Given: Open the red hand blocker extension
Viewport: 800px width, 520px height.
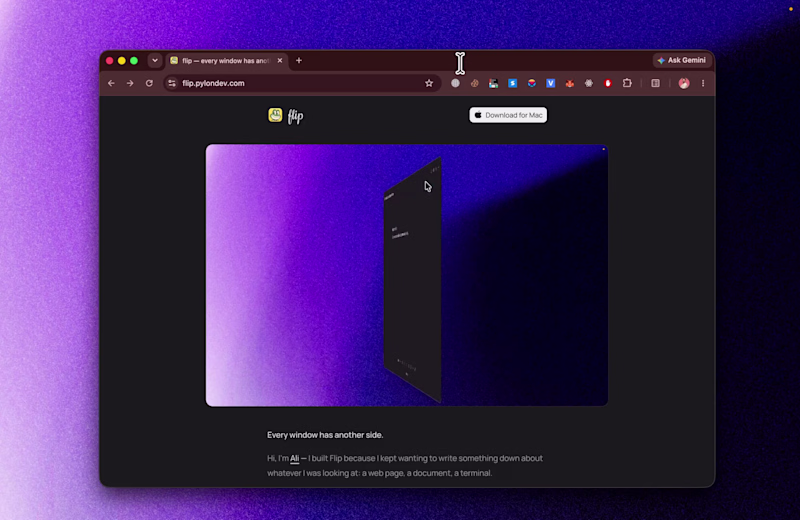Looking at the screenshot, I should coord(608,83).
